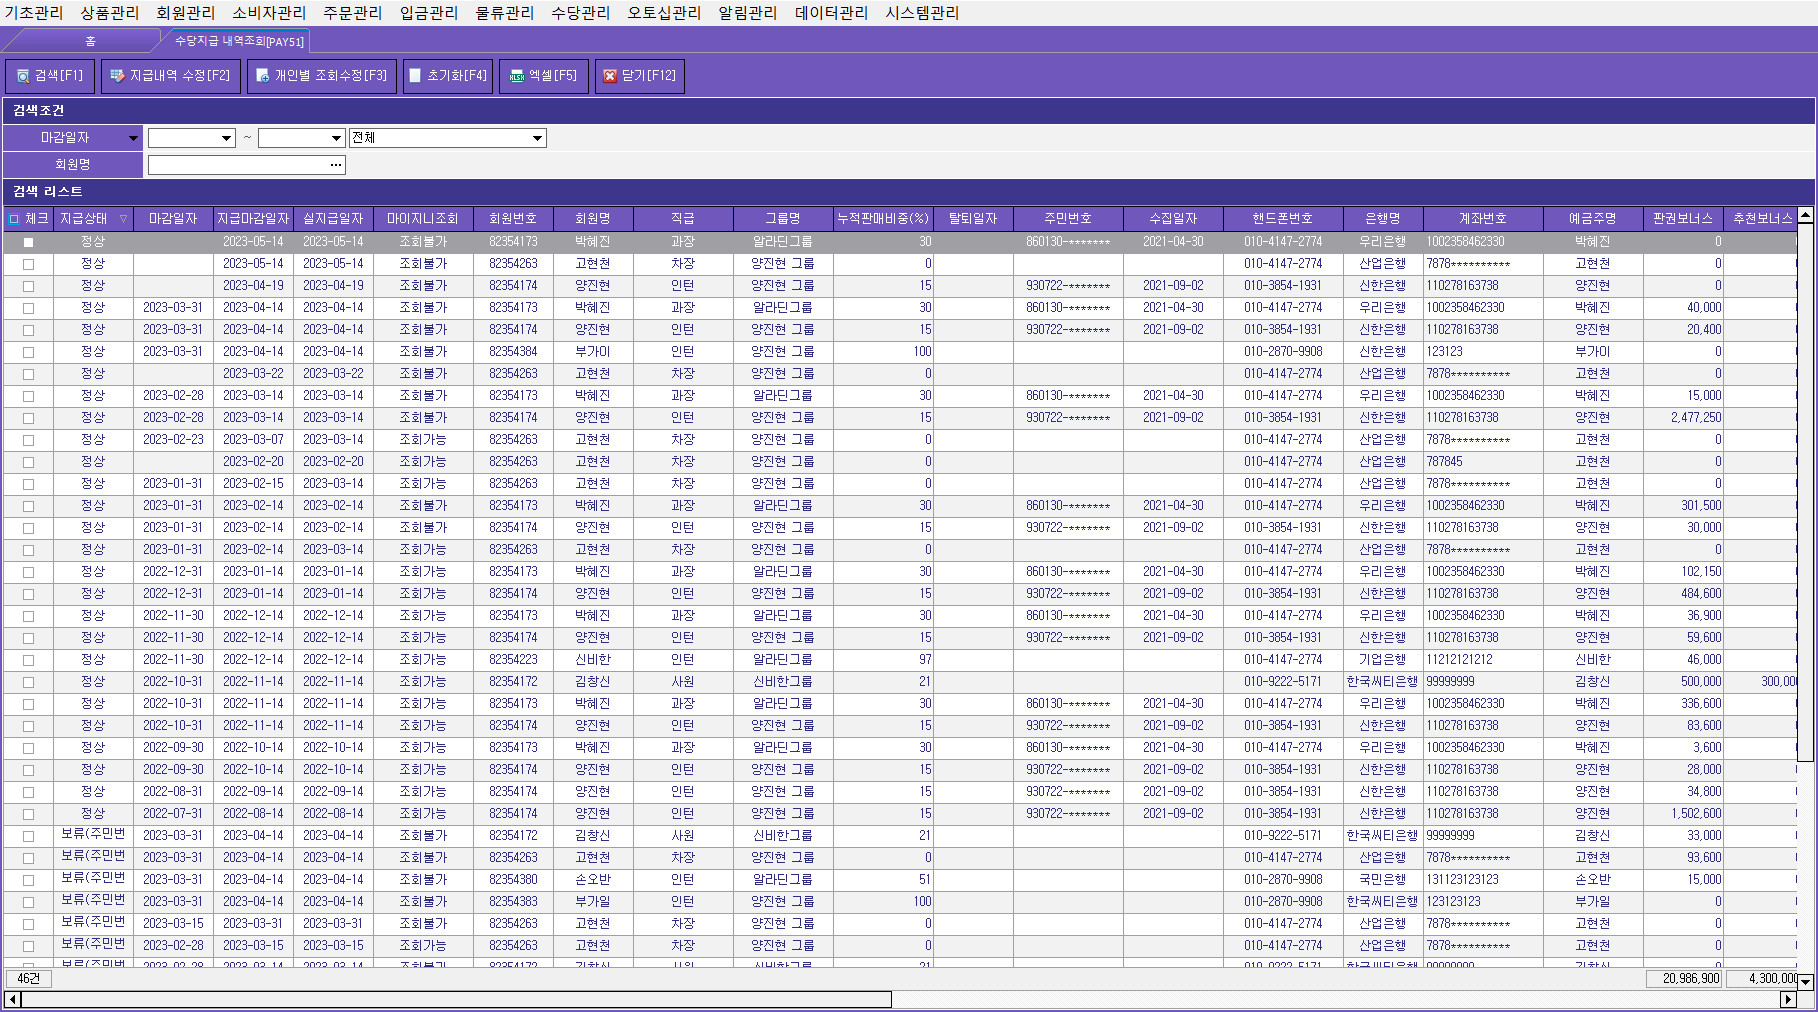Select the 2023-02-23 마감일자 cell
1818x1012 pixels.
173,440
